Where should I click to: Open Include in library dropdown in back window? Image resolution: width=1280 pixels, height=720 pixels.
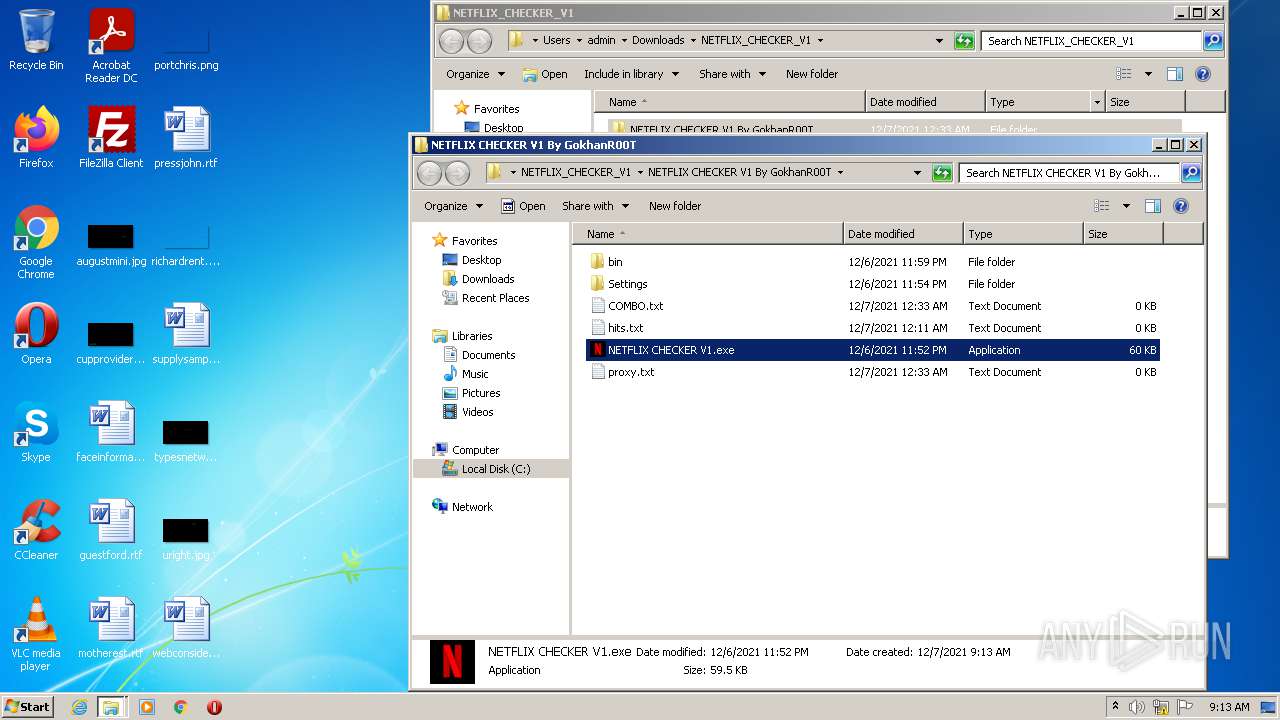[631, 74]
